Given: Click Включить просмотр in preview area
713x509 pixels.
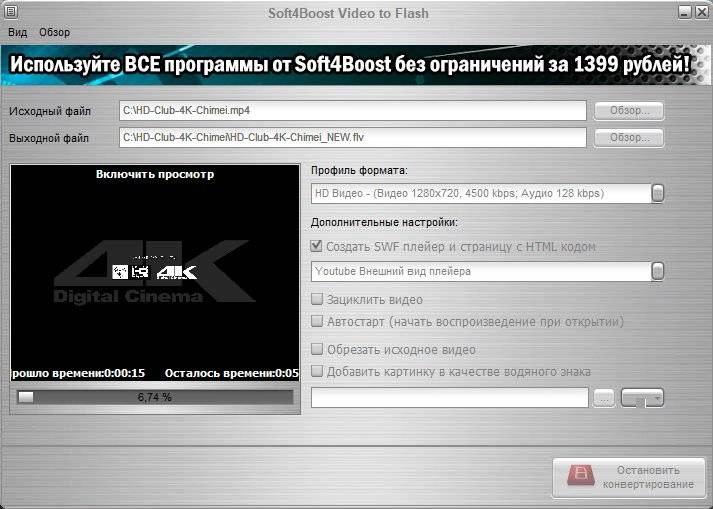Looking at the screenshot, I should point(155,174).
